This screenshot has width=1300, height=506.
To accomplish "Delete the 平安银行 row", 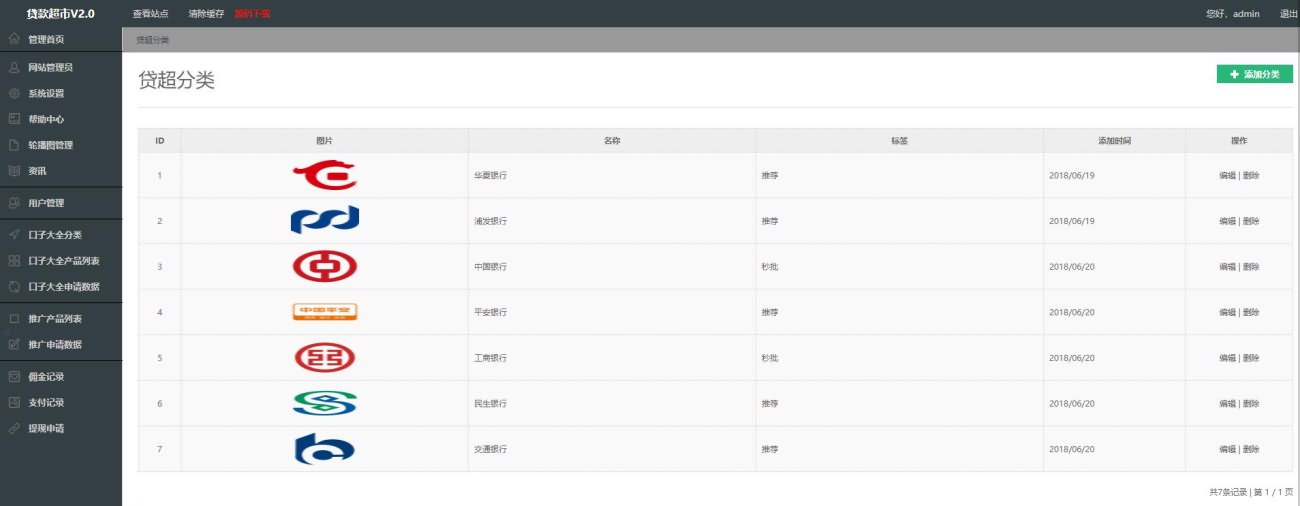I will tap(1251, 312).
